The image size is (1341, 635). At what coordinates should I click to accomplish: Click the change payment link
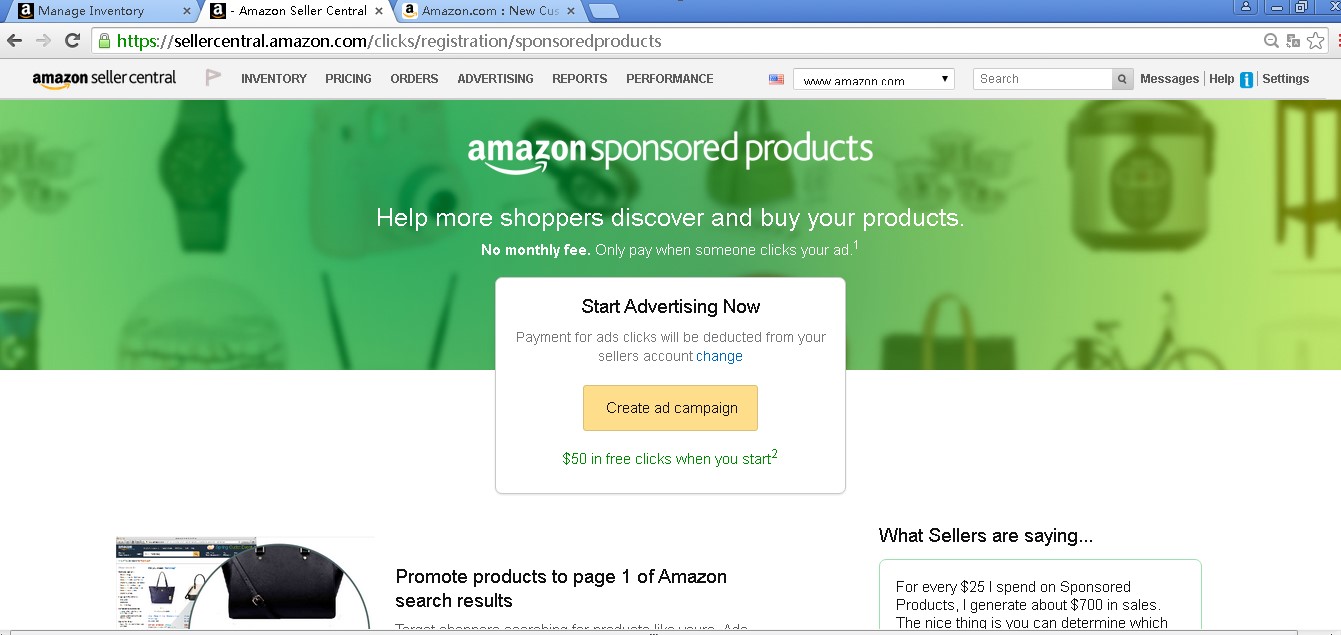[x=719, y=356]
